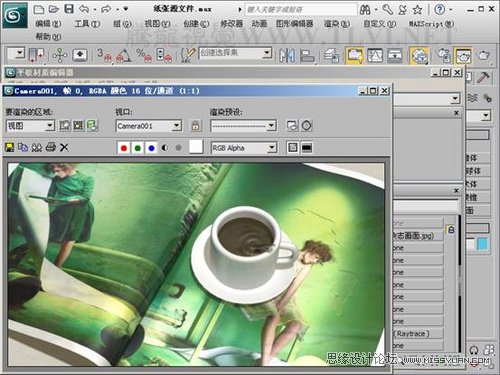The width and height of the screenshot is (500, 375).
Task: Open the Rendered Frame Window toolbar icon
Action: coord(463,55)
